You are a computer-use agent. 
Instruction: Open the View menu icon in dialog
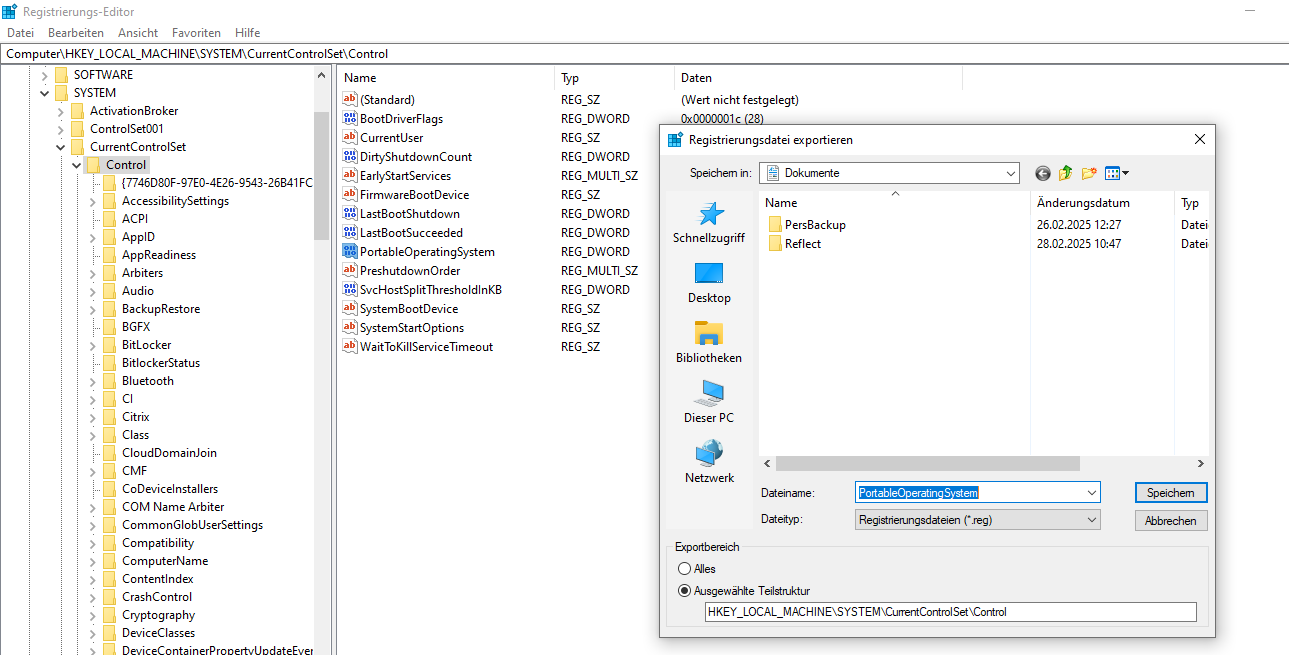(1117, 173)
